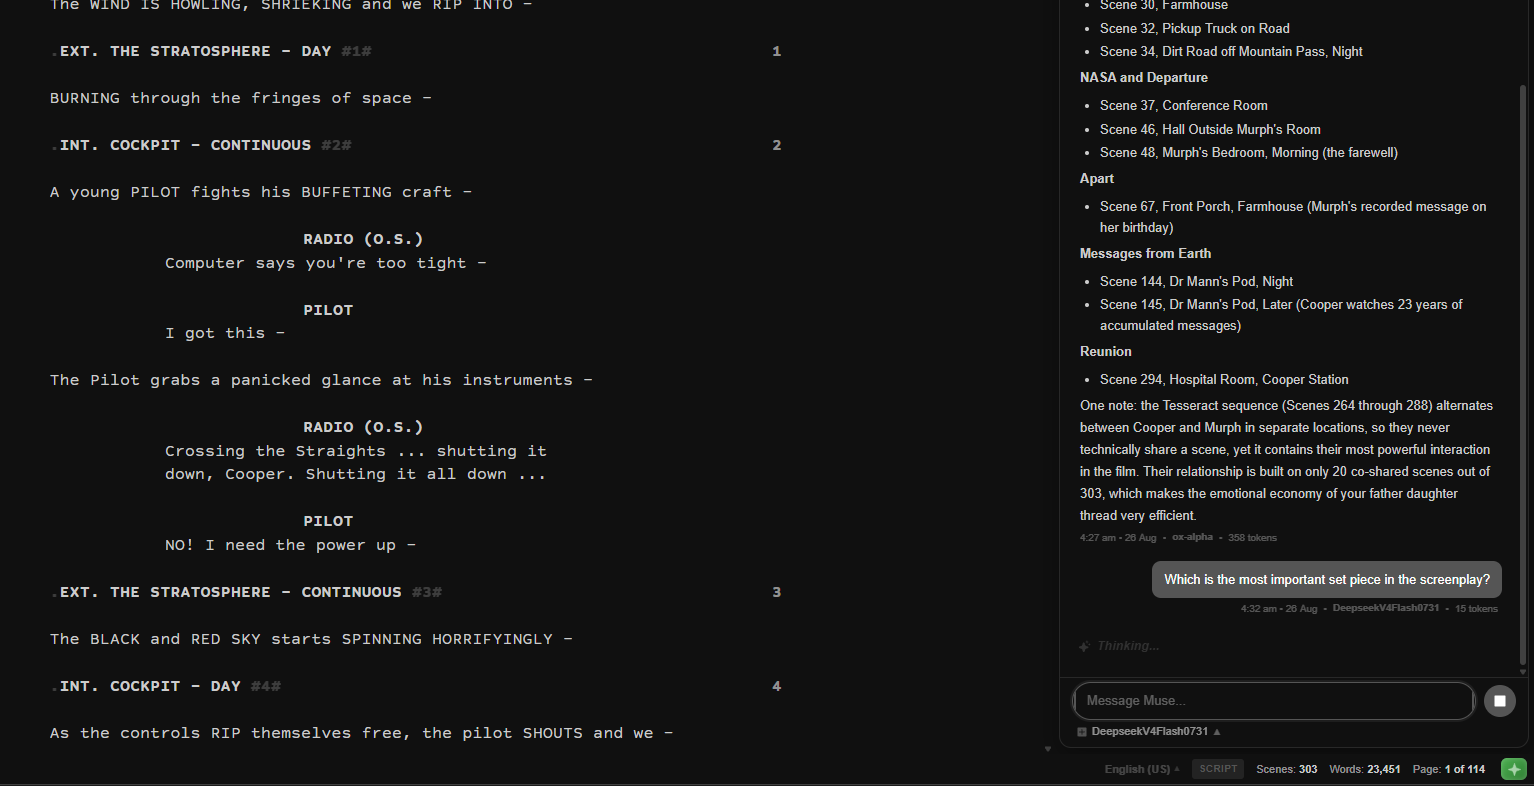Click scene number 4 in the right margin
Screen dimensions: 1534x786
pyautogui.click(x=776, y=686)
